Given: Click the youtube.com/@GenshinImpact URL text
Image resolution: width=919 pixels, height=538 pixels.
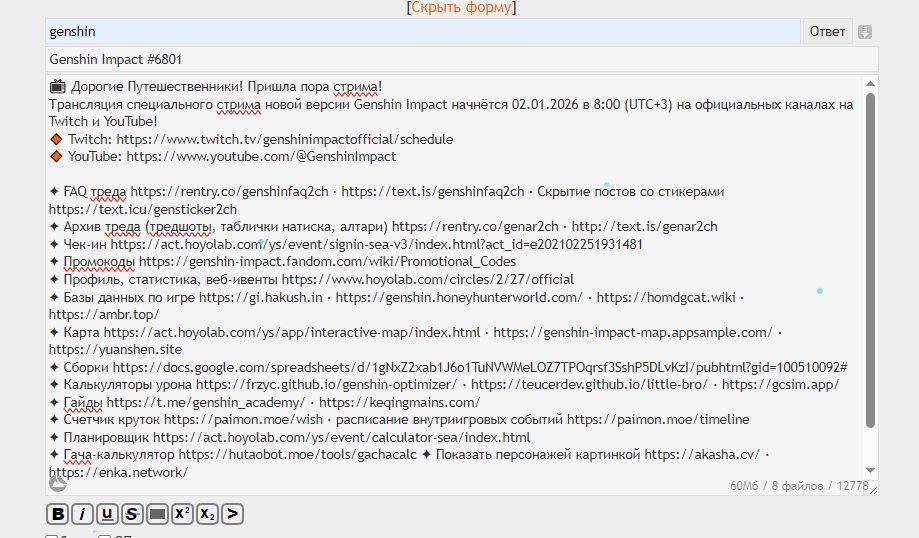Looking at the screenshot, I should click(261, 156).
